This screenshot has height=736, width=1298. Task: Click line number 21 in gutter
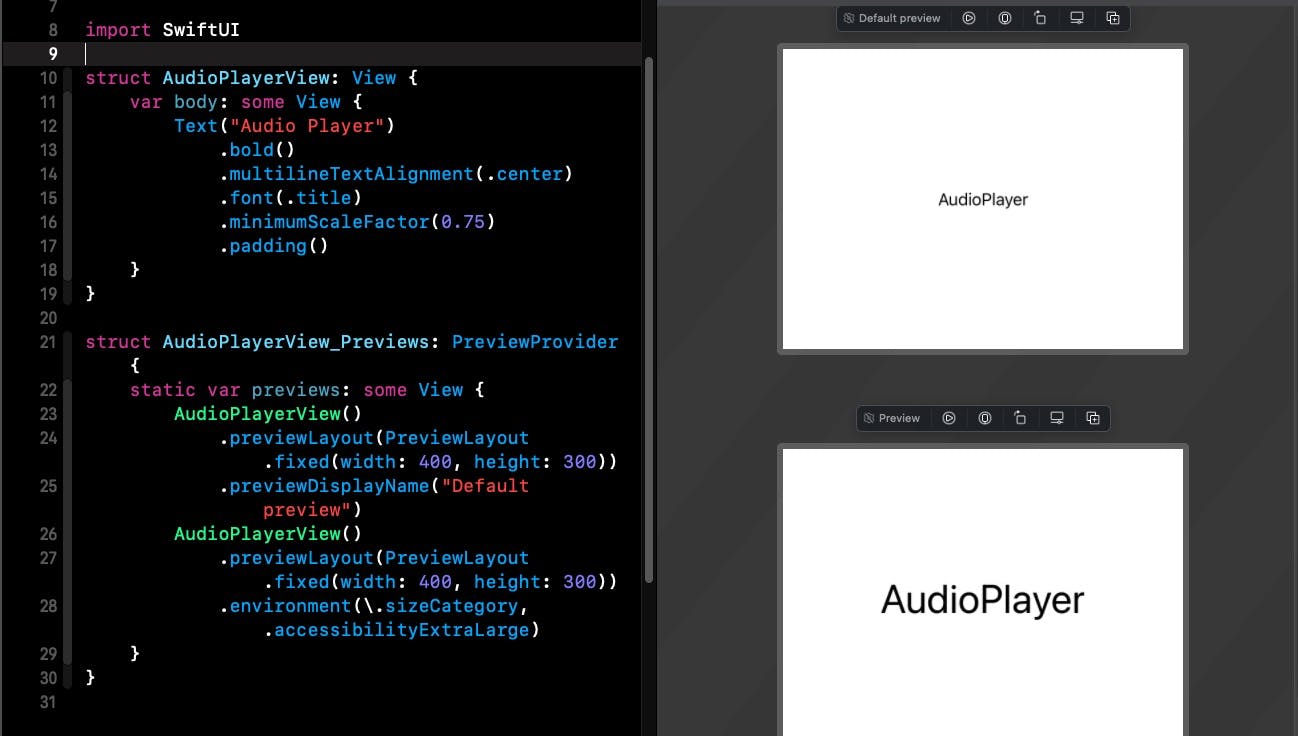(x=48, y=342)
